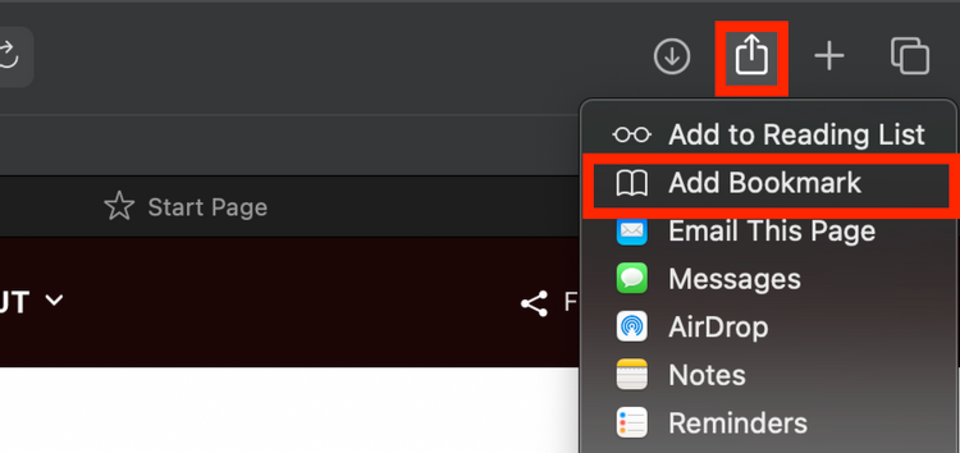Image resolution: width=960 pixels, height=453 pixels.
Task: Click the reload page icon
Action: [9, 56]
